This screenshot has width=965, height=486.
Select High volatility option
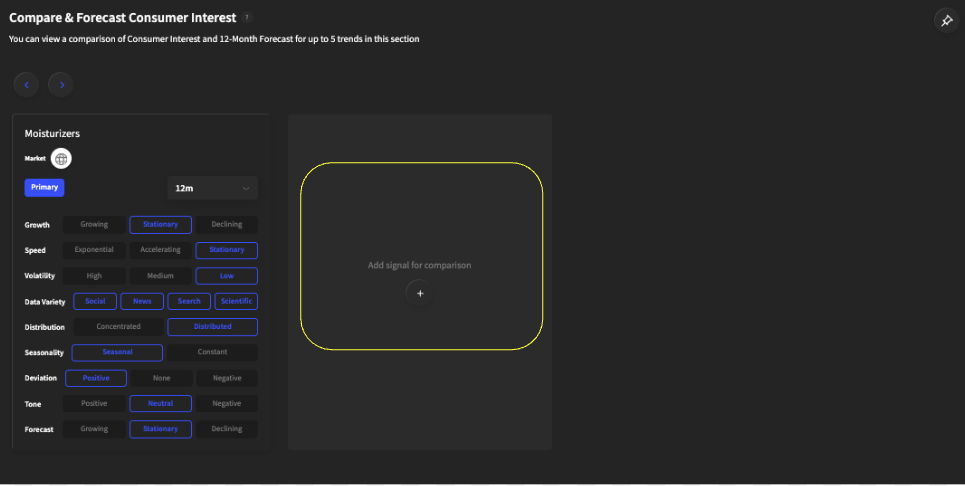(x=94, y=276)
